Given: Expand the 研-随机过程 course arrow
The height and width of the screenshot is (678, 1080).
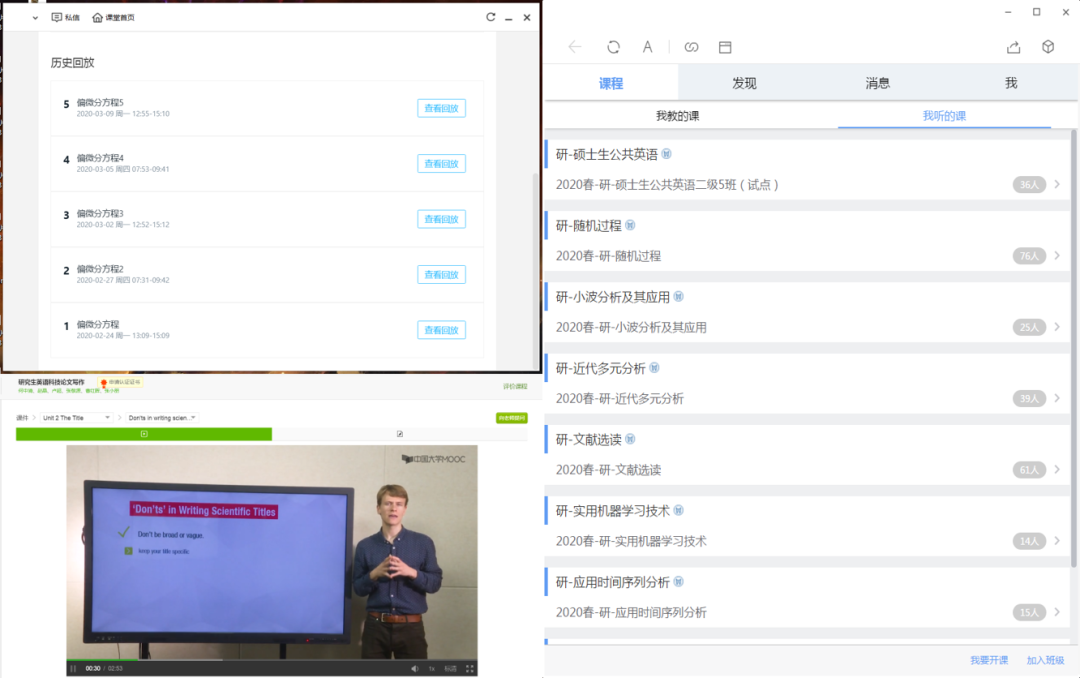Looking at the screenshot, I should 1057,256.
